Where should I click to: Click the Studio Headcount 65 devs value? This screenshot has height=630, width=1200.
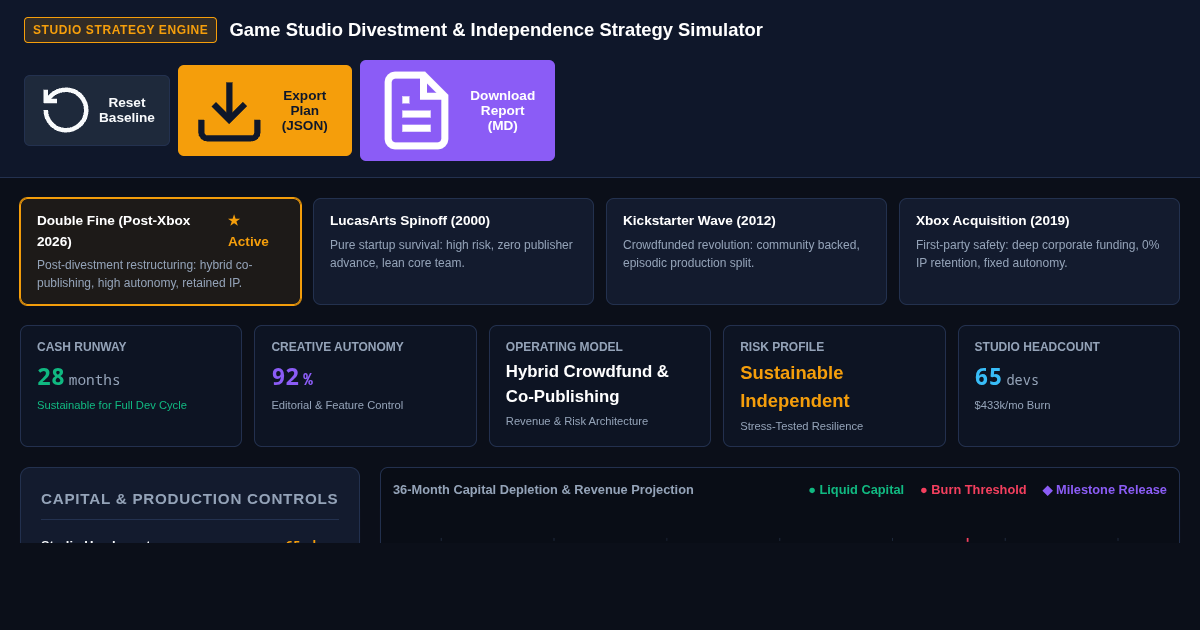point(1007,378)
